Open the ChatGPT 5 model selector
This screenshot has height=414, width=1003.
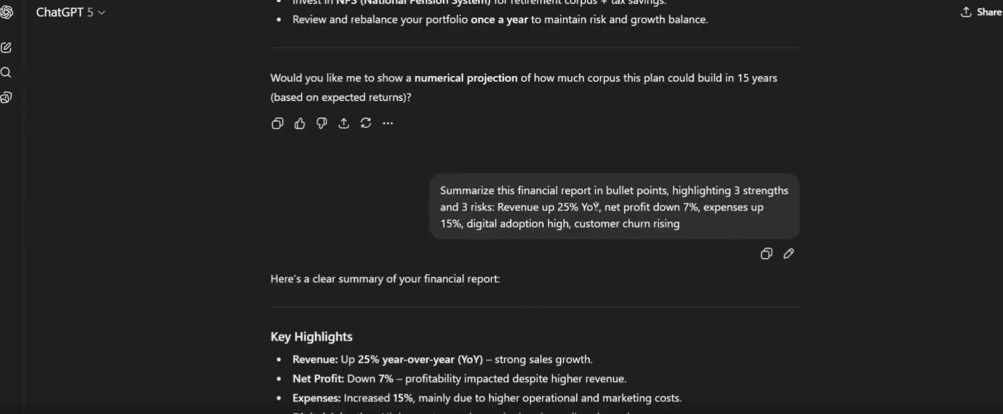pyautogui.click(x=70, y=12)
